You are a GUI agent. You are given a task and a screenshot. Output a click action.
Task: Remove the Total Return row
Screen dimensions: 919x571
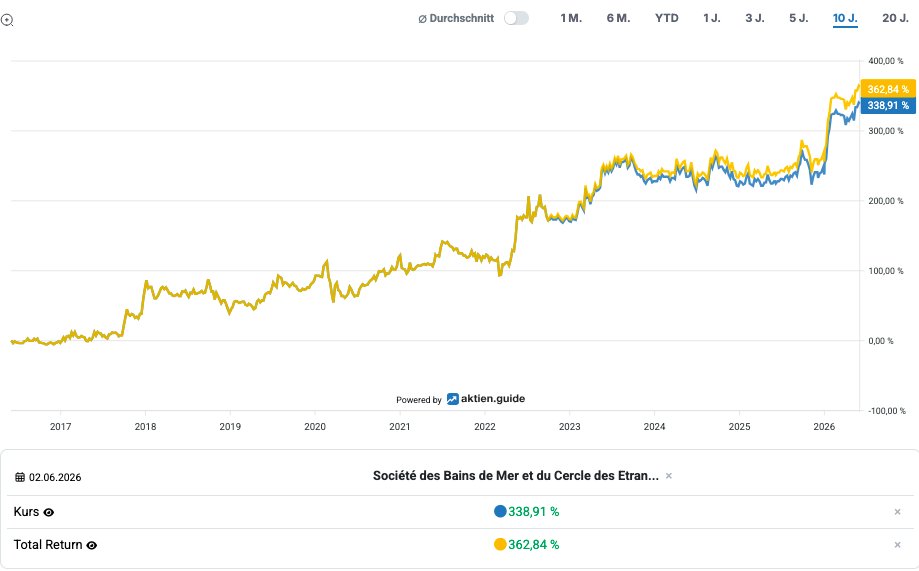897,545
